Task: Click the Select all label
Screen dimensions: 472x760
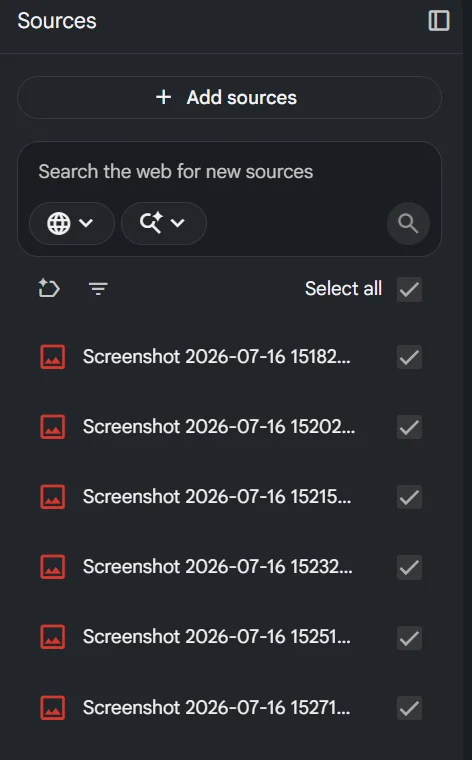Action: (x=343, y=289)
